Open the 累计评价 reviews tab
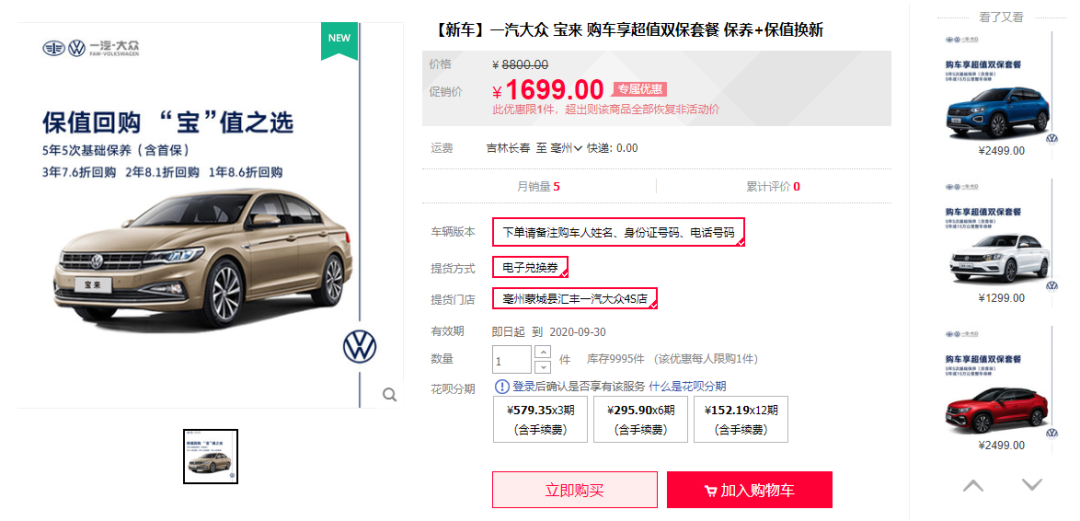The height and width of the screenshot is (521, 1080). tap(773, 186)
